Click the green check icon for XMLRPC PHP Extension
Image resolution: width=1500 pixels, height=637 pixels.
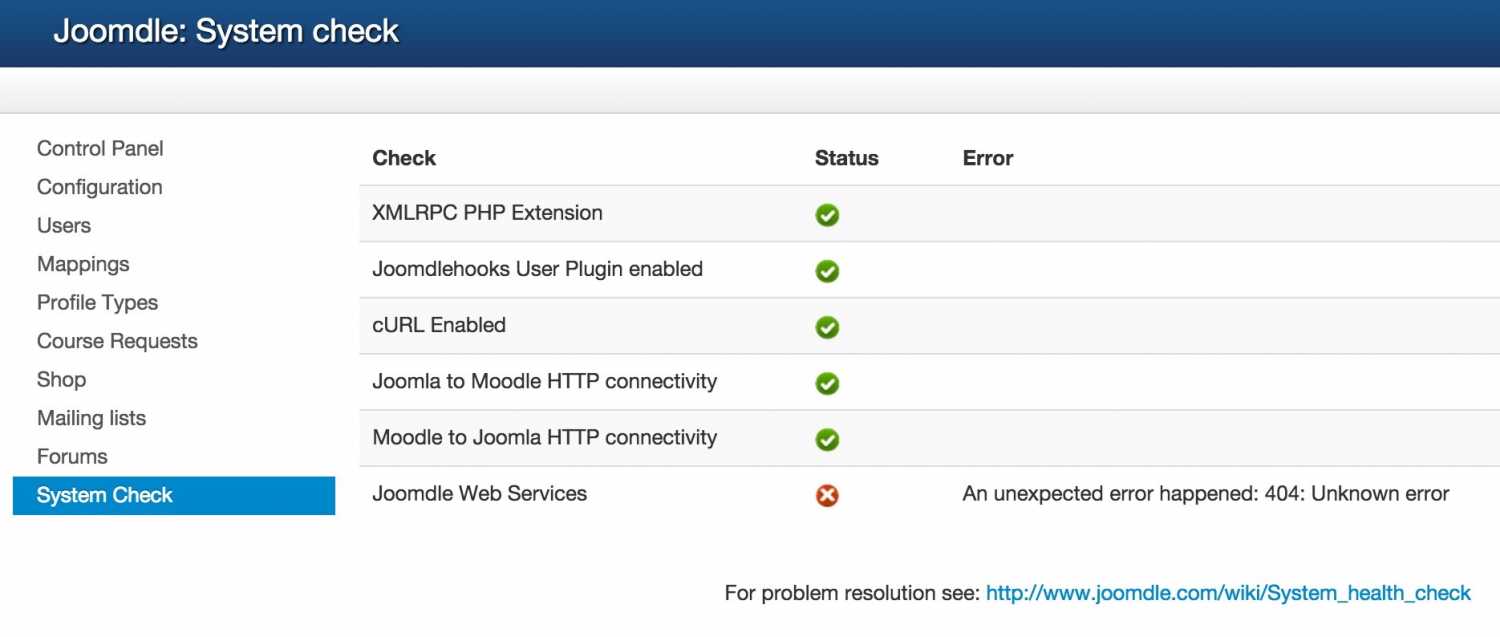pyautogui.click(x=827, y=215)
